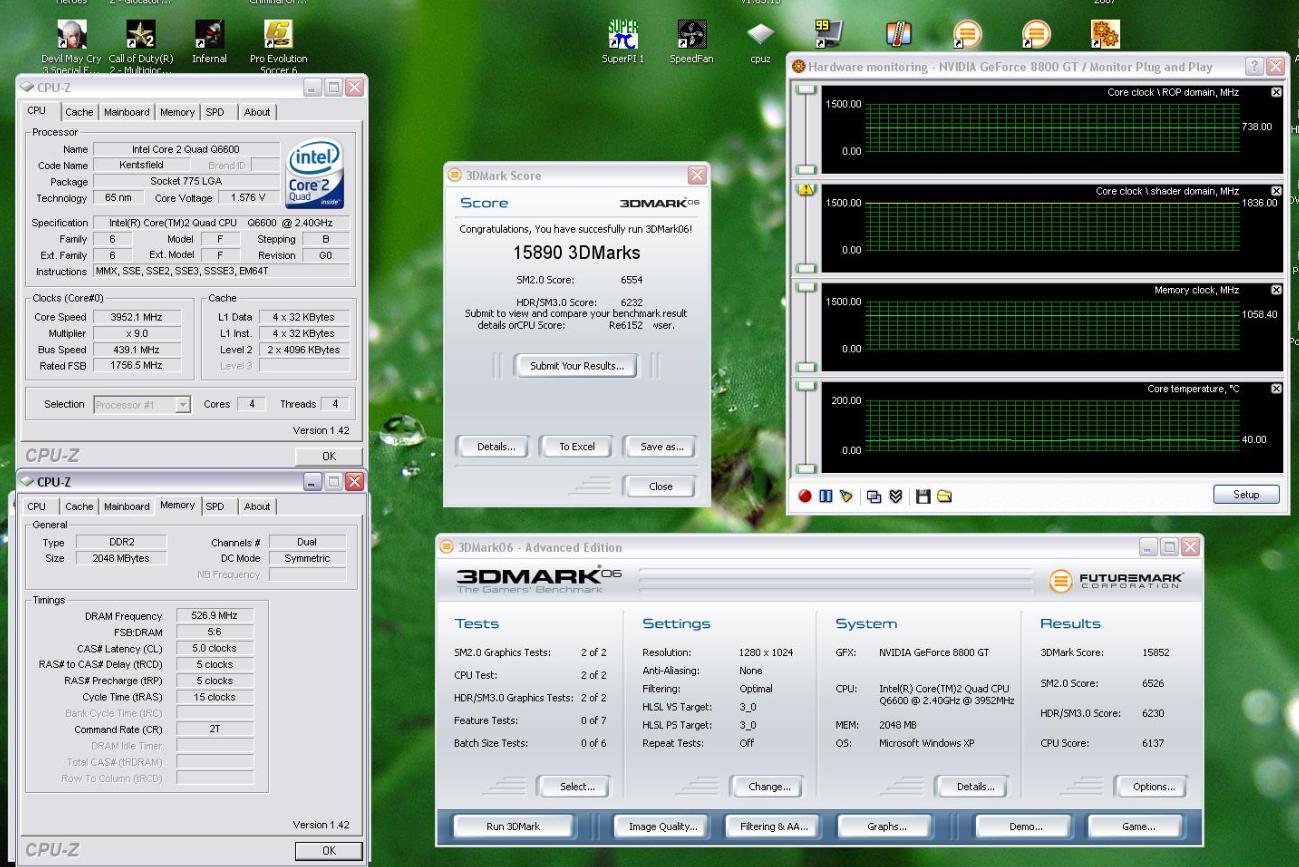This screenshot has width=1299, height=867.
Task: Pause monitoring with the blue pause icon
Action: [825, 496]
